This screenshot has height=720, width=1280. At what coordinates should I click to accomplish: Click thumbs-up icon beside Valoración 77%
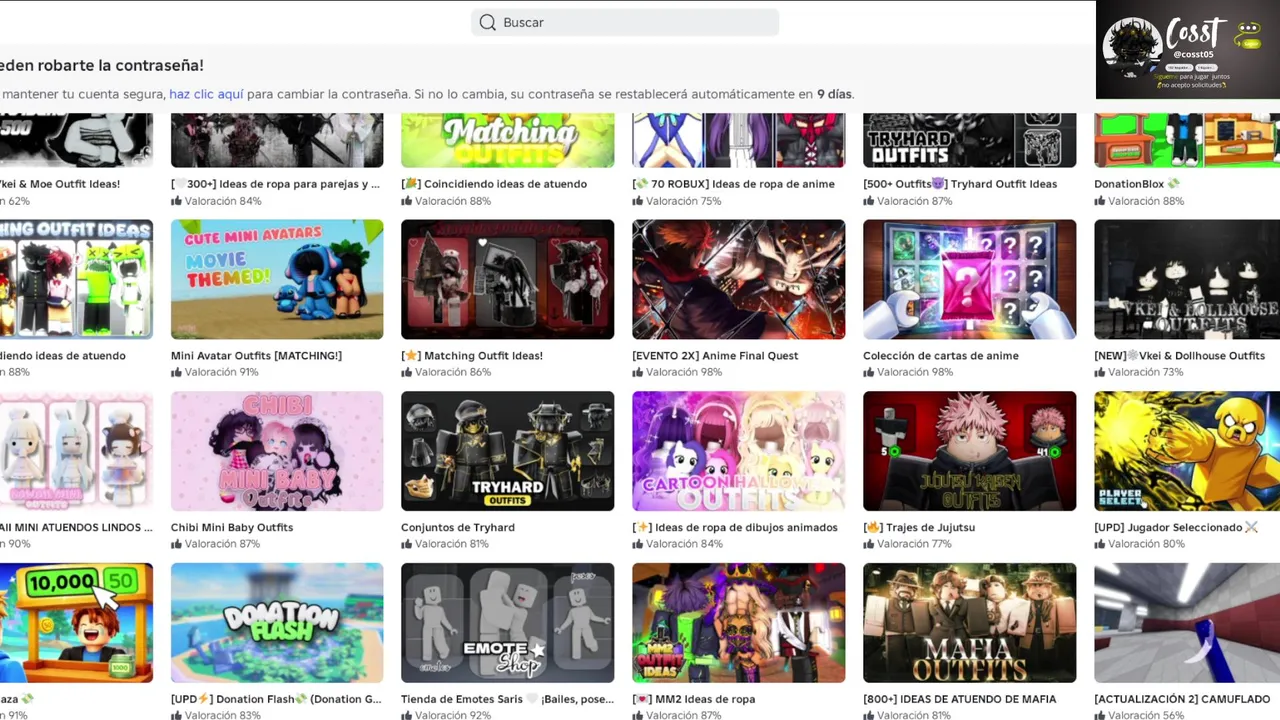click(868, 544)
